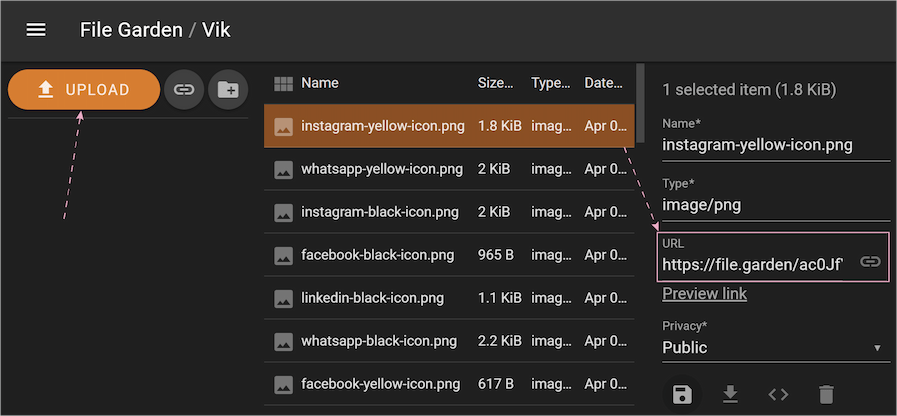Sort files by the Type column header

pyautogui.click(x=551, y=83)
